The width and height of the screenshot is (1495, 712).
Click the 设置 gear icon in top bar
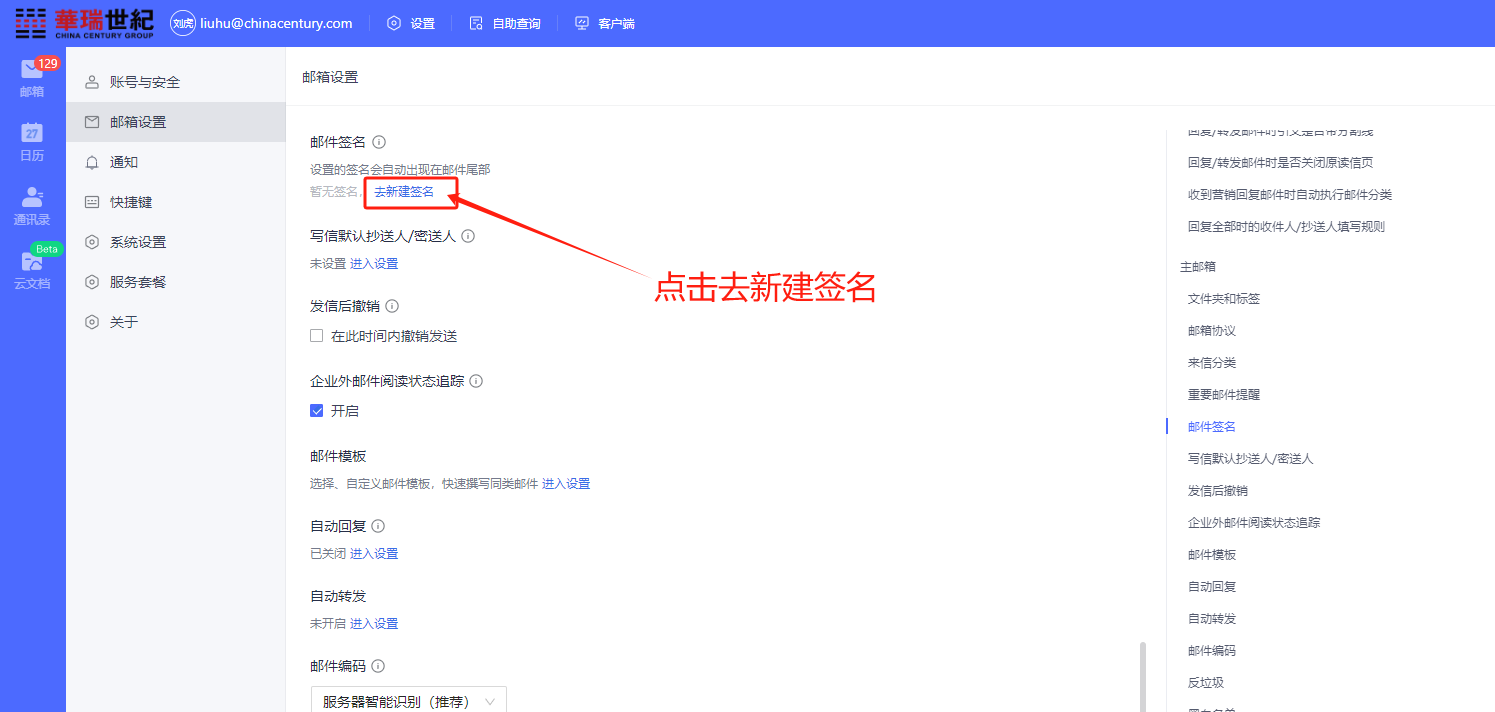394,23
